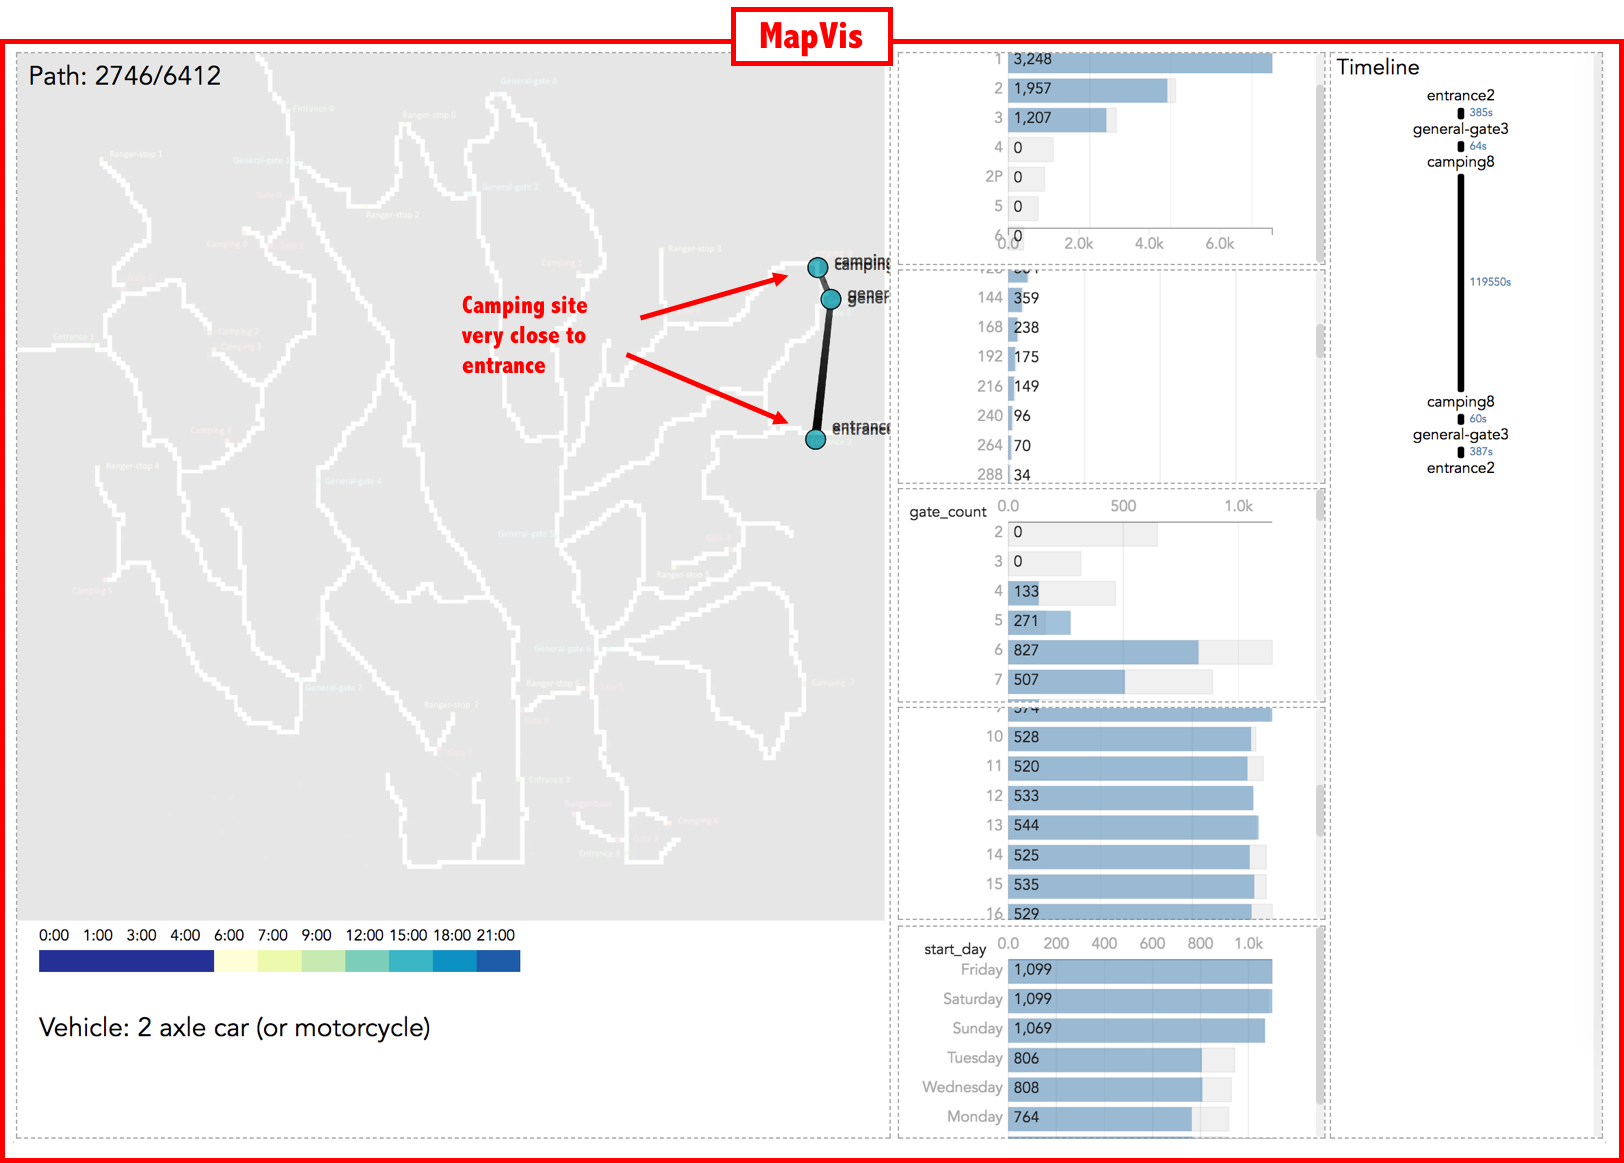
Task: Click the Tuesday bar with value 806
Action: click(x=1104, y=1058)
